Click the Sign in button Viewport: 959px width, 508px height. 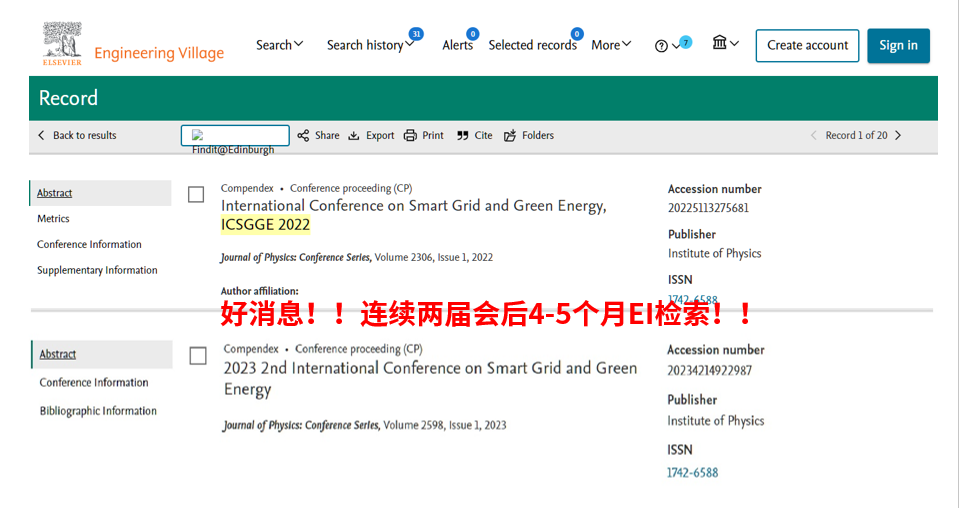click(898, 45)
